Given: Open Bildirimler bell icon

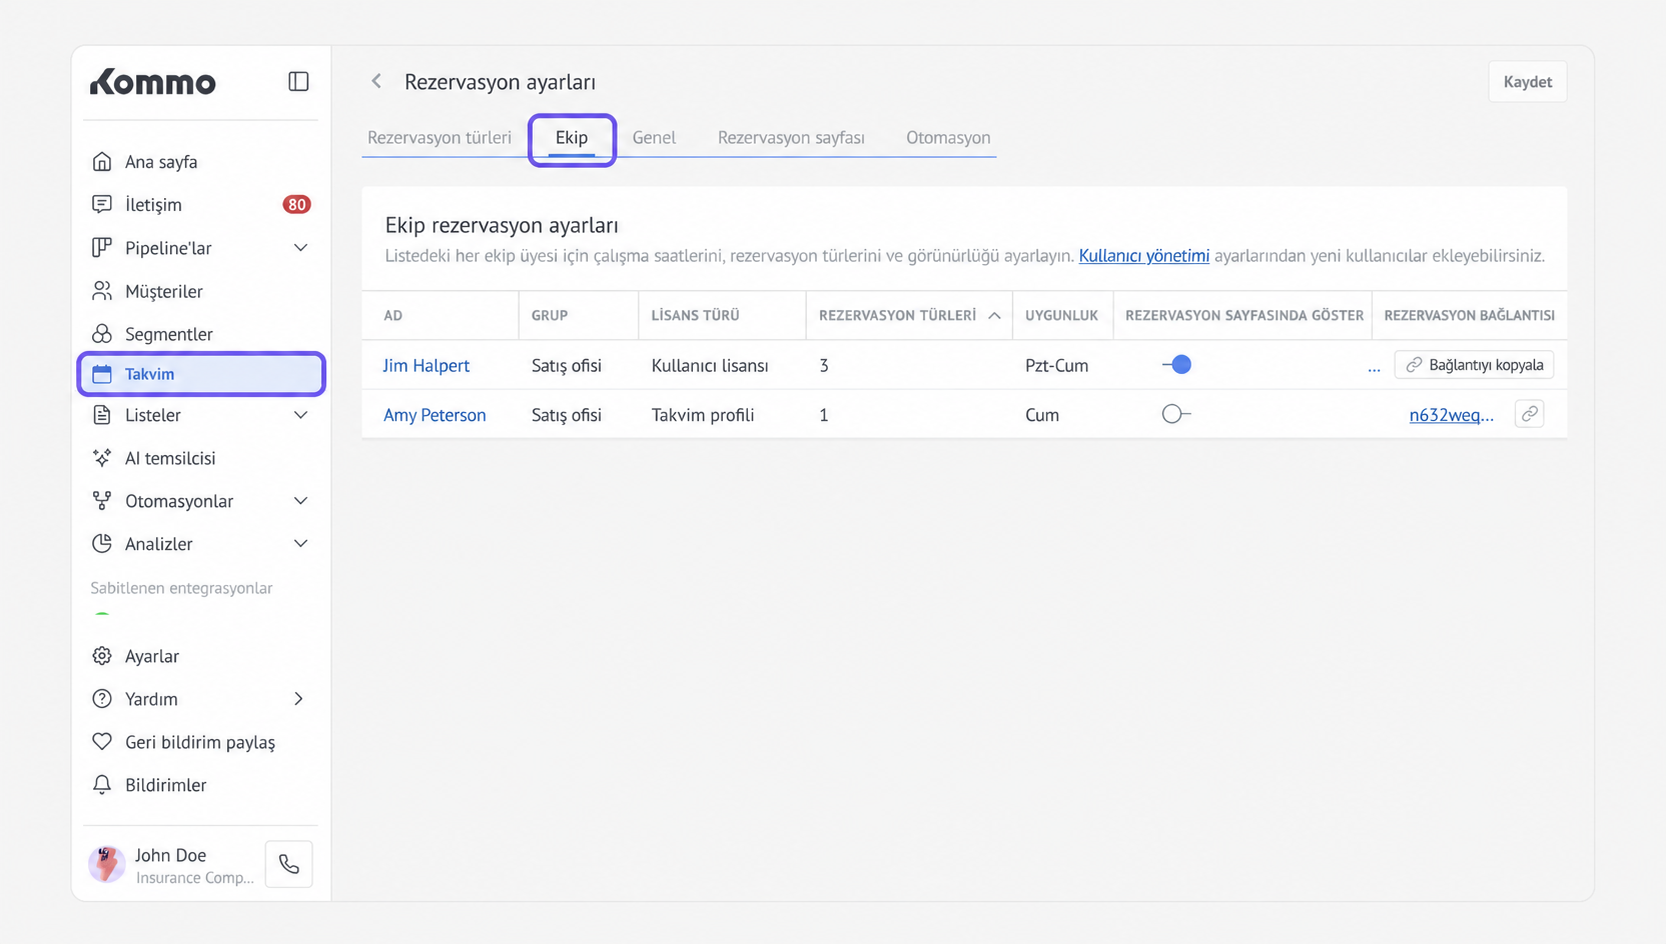Looking at the screenshot, I should (x=102, y=785).
